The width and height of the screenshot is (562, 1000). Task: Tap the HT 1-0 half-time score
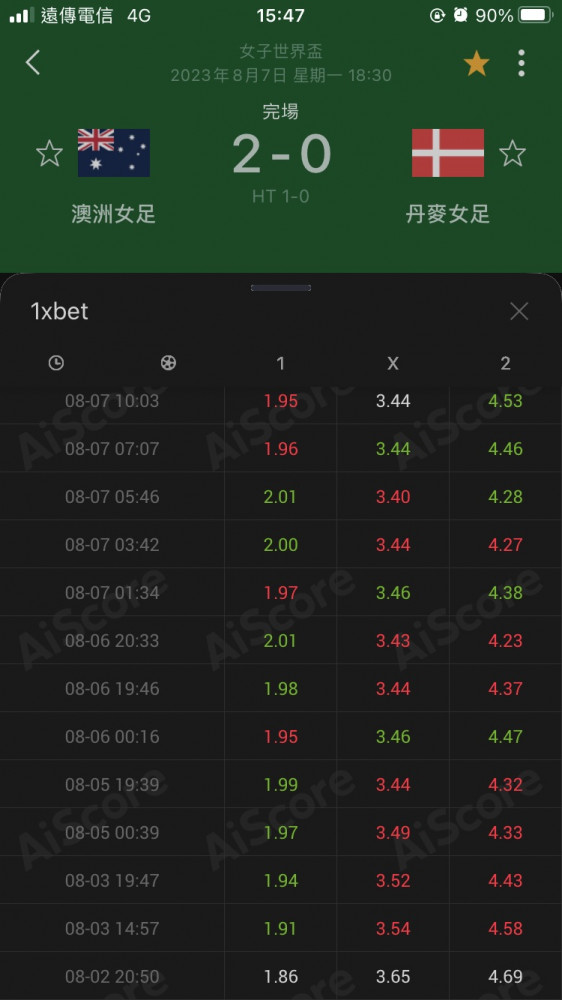(281, 196)
